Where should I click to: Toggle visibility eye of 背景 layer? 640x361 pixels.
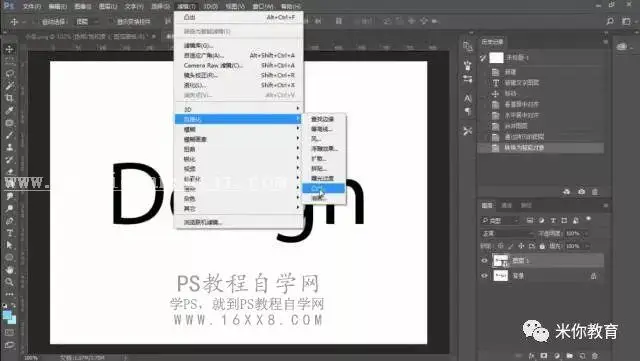[x=484, y=276]
